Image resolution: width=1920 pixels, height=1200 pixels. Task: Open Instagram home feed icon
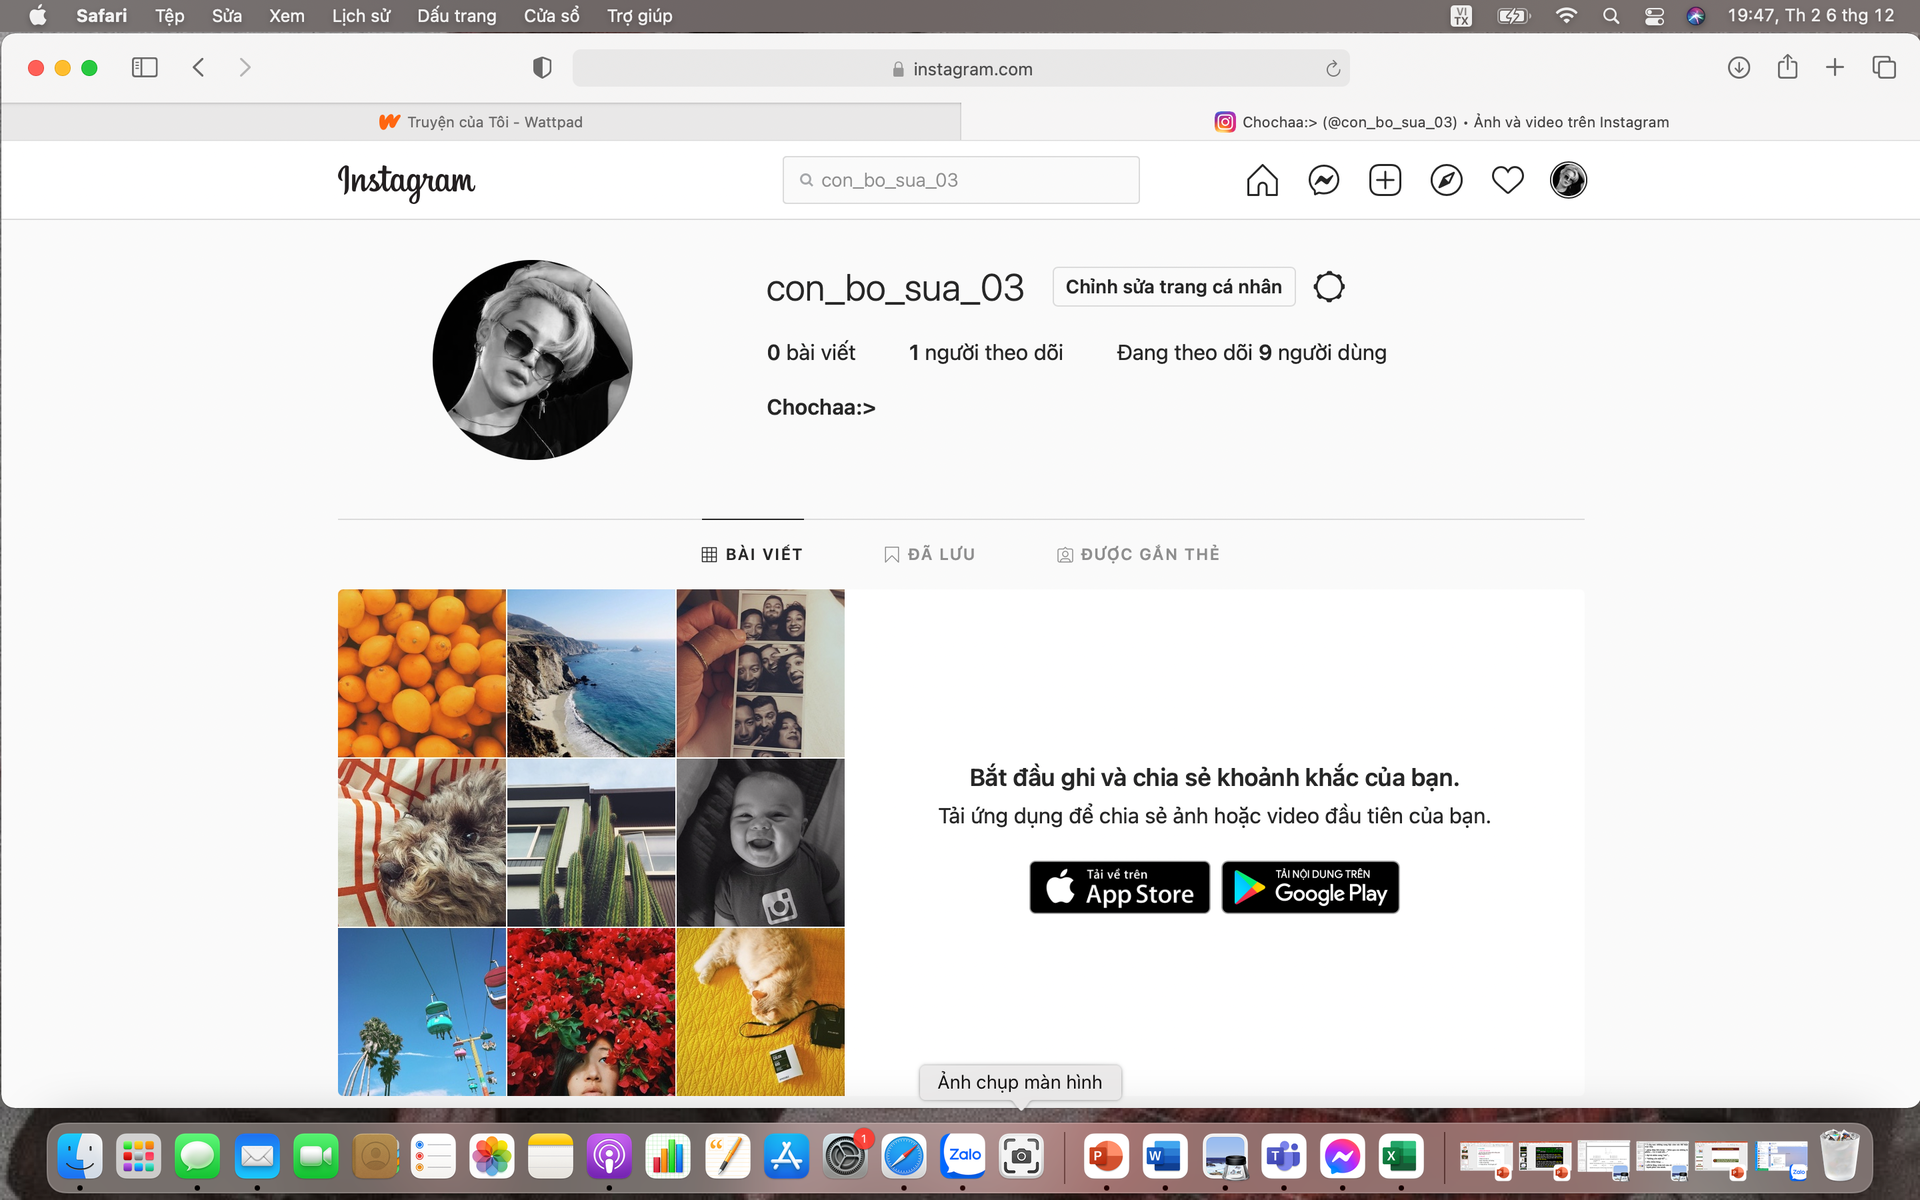[1262, 180]
